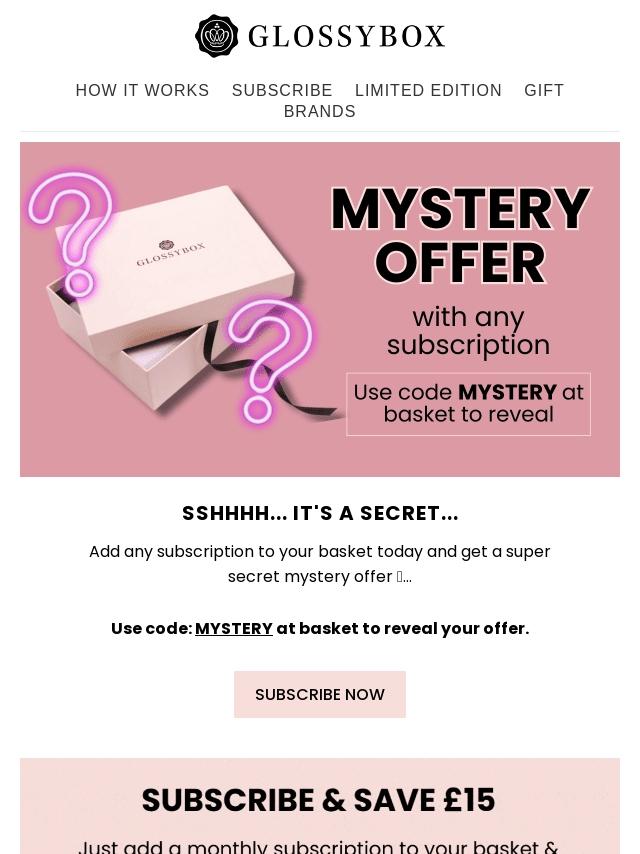Select the GIFT navigation item
The image size is (640, 854).
click(544, 90)
